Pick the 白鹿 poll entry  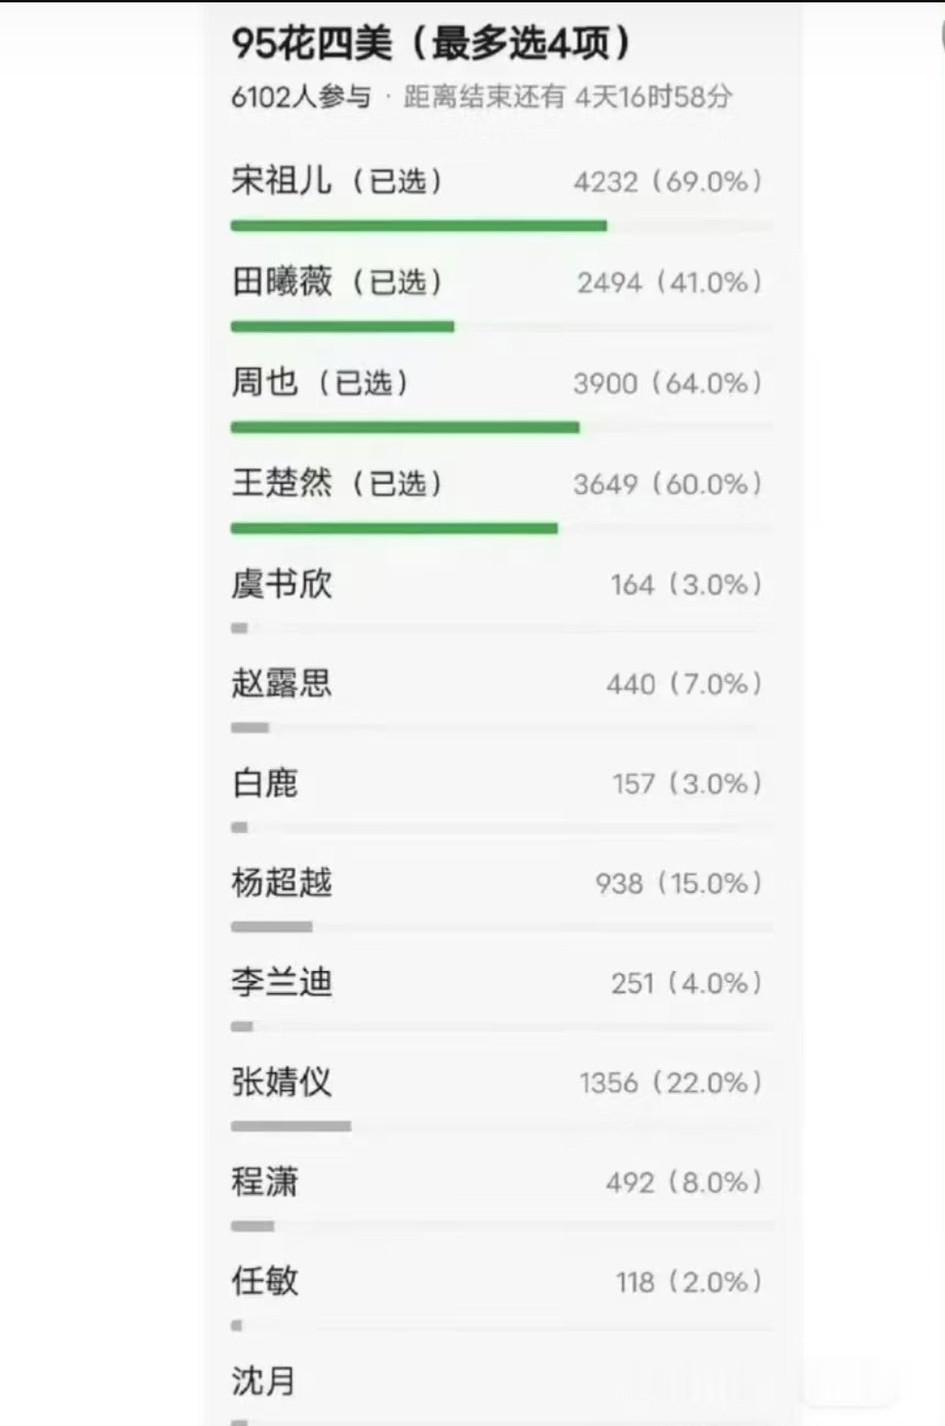(500, 799)
